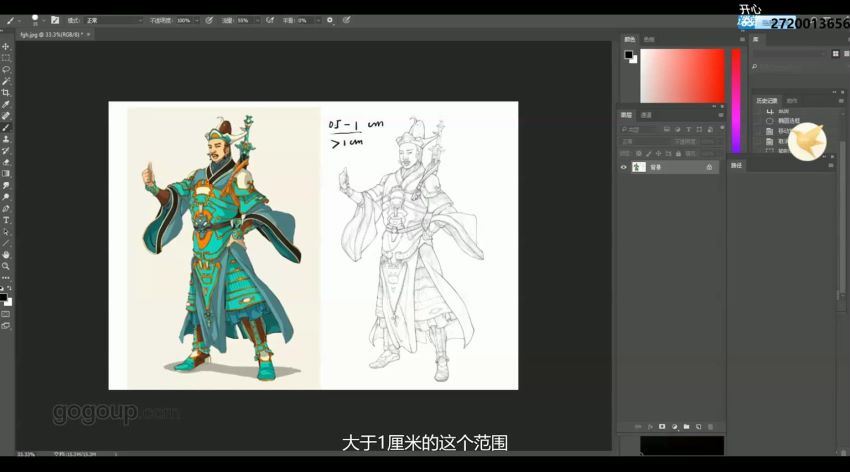
Task: Select the Line shape tool
Action: click(6, 243)
